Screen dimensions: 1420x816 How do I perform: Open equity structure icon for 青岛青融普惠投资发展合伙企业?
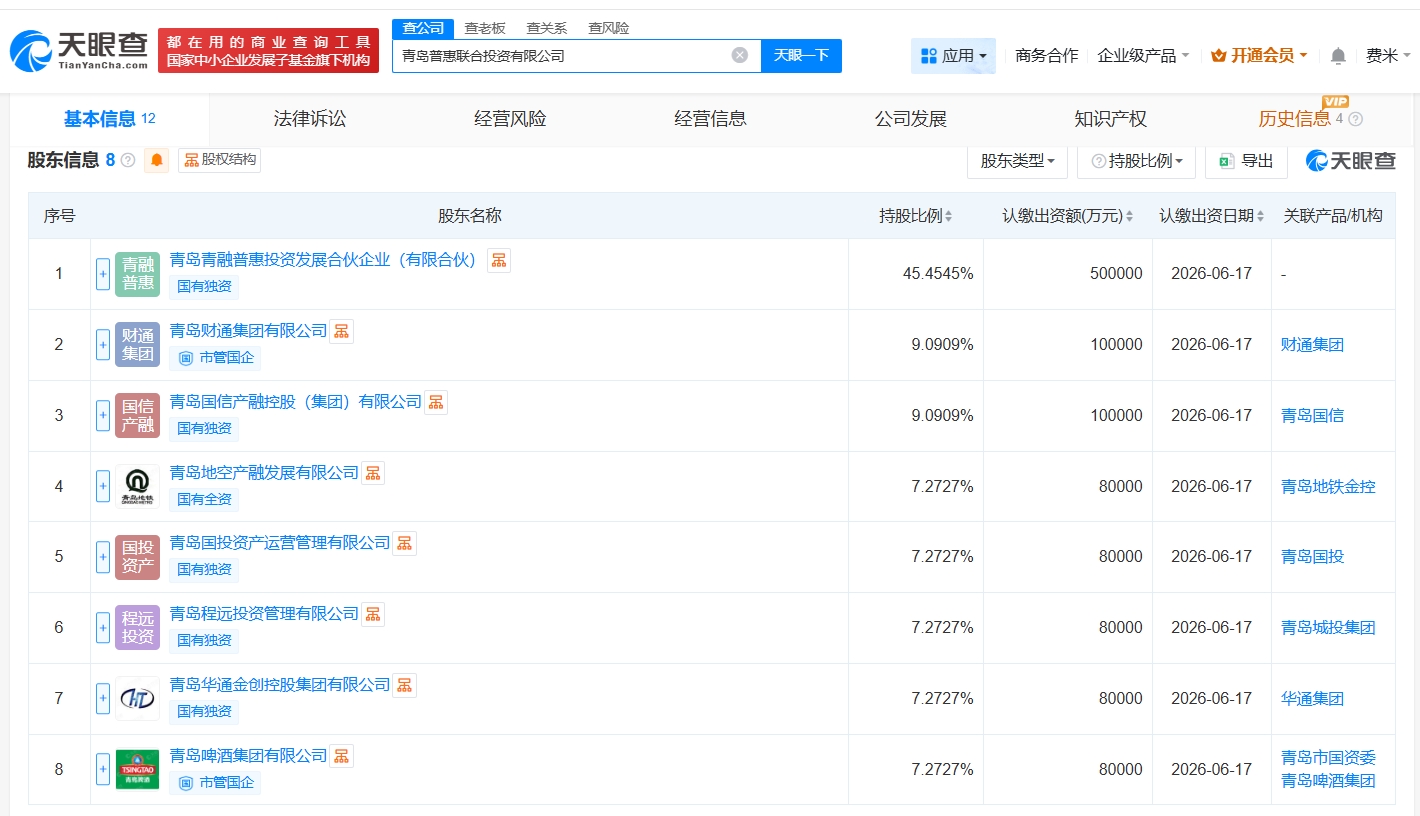point(499,260)
